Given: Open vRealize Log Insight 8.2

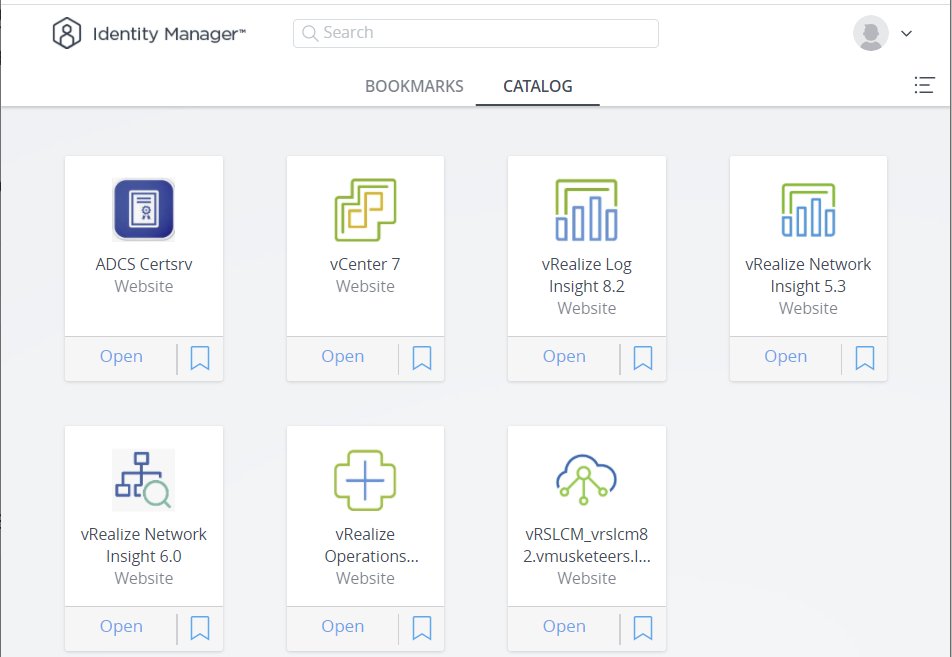Looking at the screenshot, I should 564,356.
